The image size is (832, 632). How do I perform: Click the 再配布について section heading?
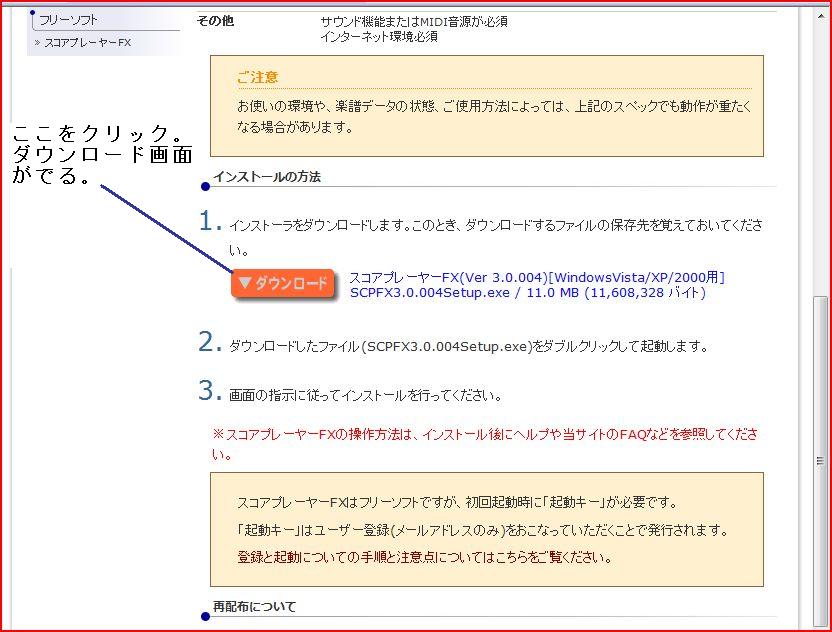(255, 607)
